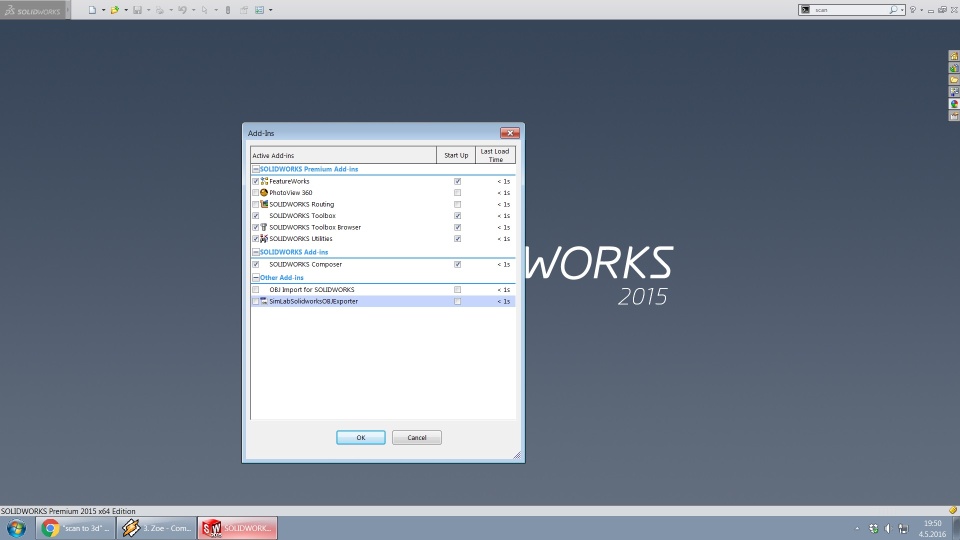Open the SOLIDWORKS Resources task pane tab
The height and width of the screenshot is (540, 960).
coord(954,56)
